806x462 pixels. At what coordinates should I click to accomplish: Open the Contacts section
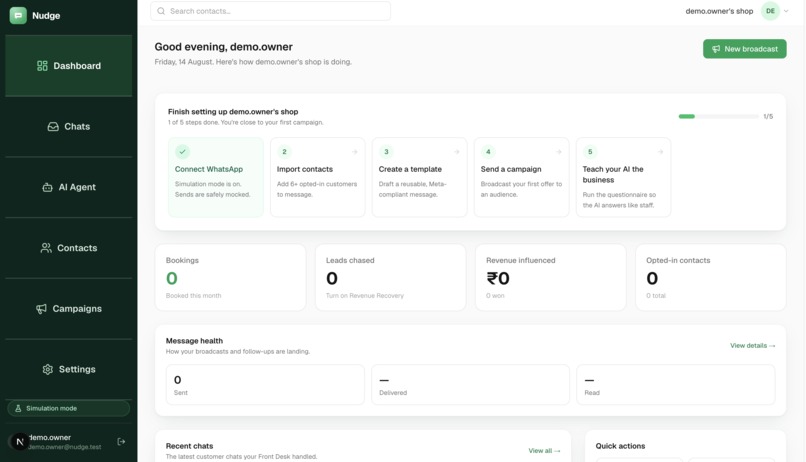point(68,248)
